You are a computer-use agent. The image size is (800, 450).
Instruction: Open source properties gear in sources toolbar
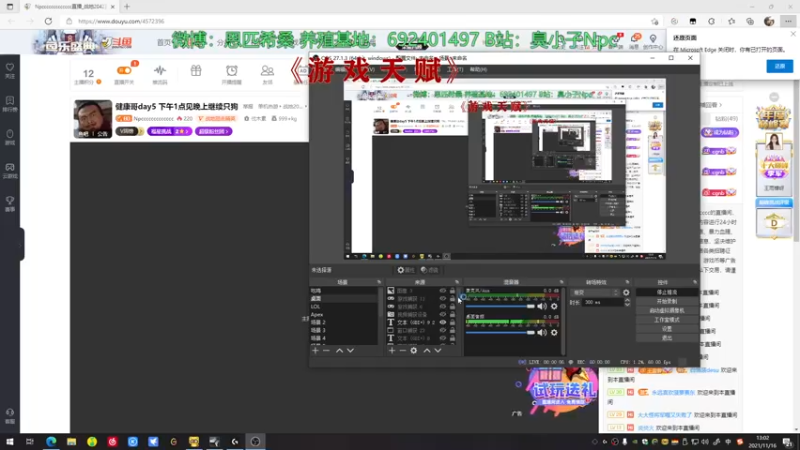click(414, 351)
